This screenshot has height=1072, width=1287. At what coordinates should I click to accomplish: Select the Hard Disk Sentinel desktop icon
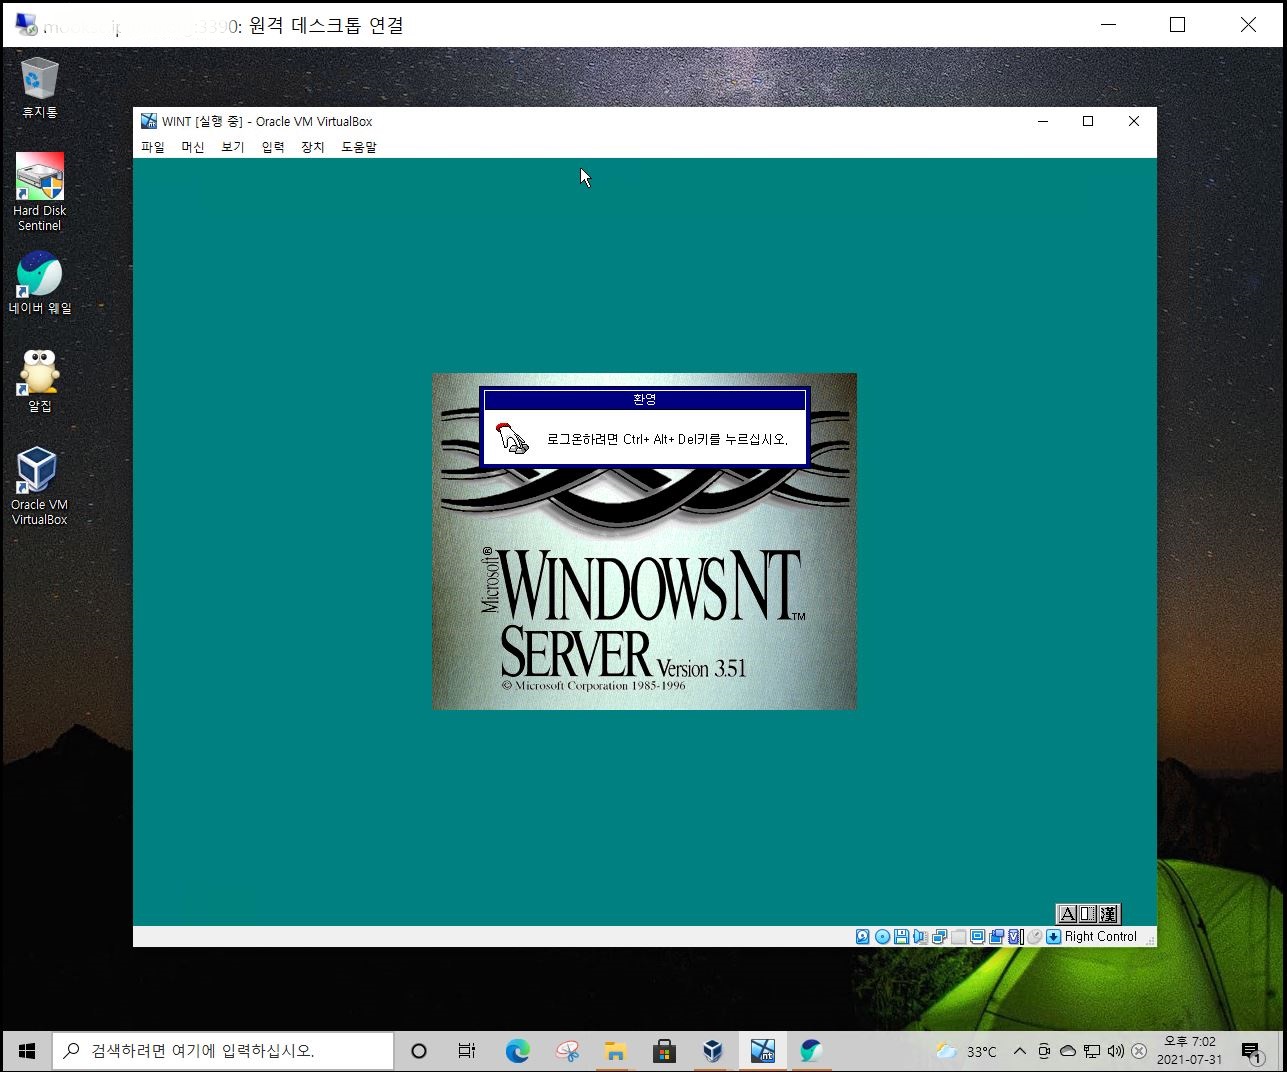click(40, 192)
